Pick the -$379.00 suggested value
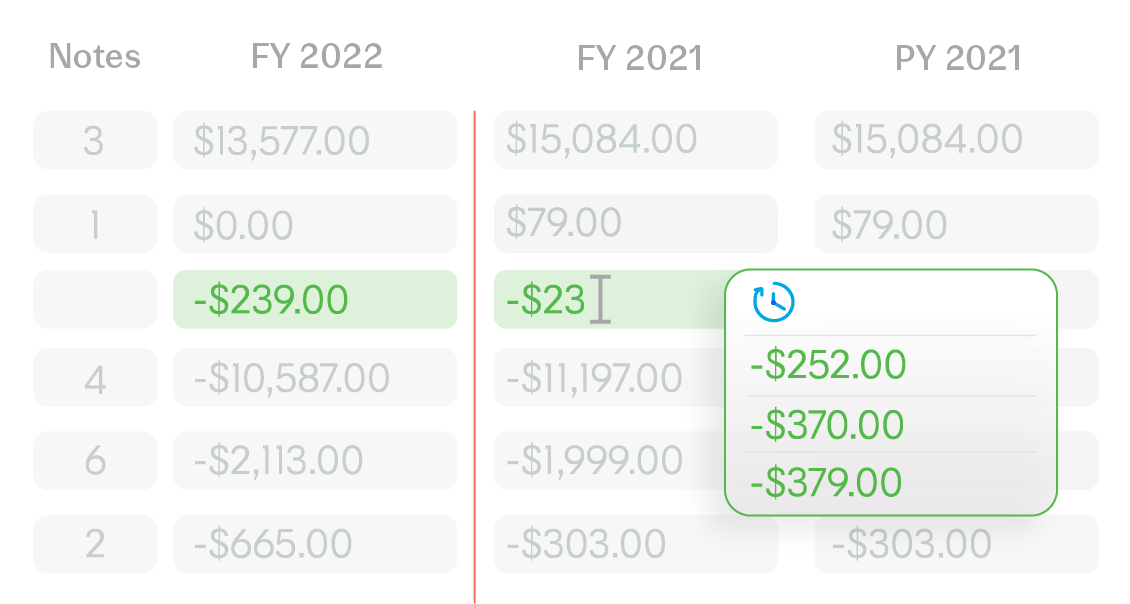This screenshot has height=604, width=1130. tap(828, 483)
